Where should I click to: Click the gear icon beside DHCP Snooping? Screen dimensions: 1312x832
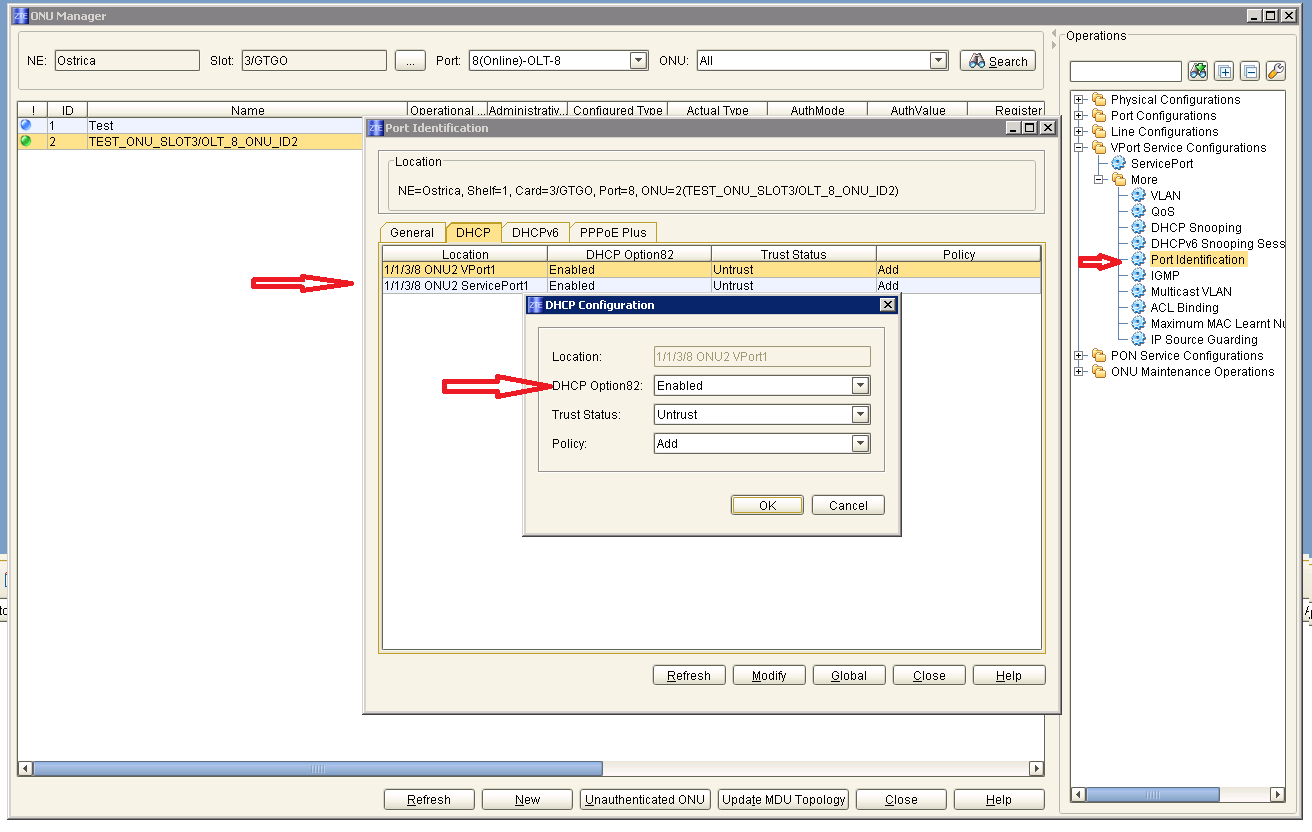[x=1138, y=227]
